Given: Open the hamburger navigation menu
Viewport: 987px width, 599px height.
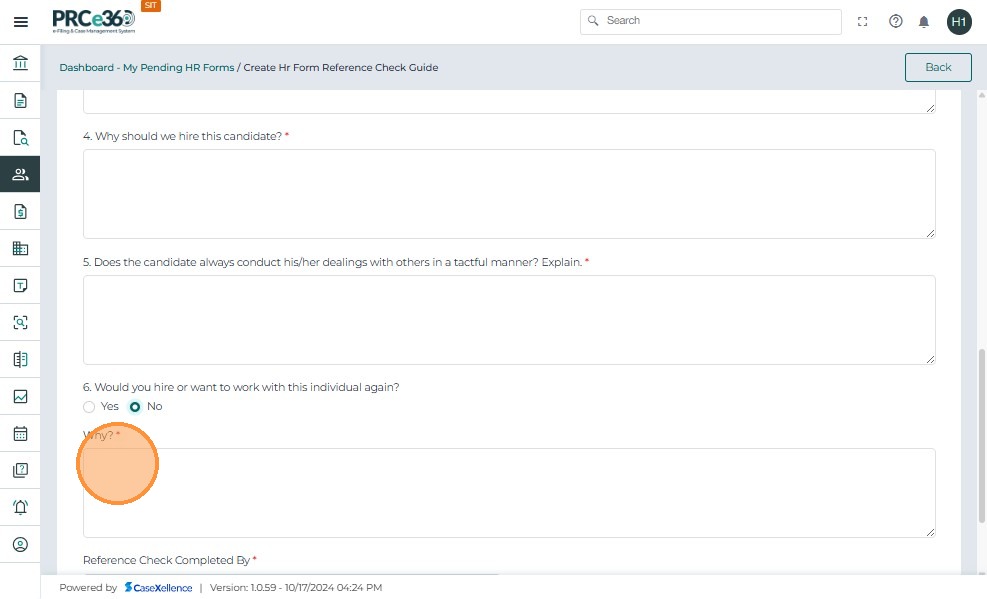Looking at the screenshot, I should [x=20, y=22].
